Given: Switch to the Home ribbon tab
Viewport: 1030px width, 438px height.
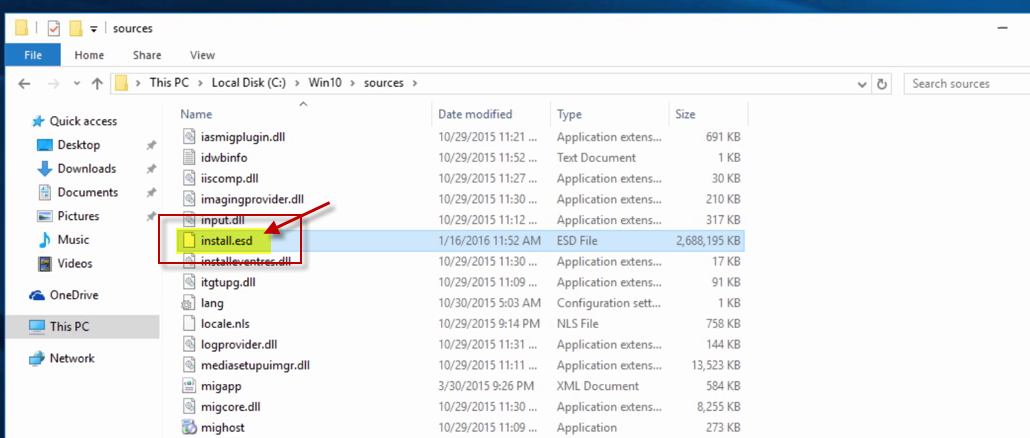Looking at the screenshot, I should click(x=89, y=55).
